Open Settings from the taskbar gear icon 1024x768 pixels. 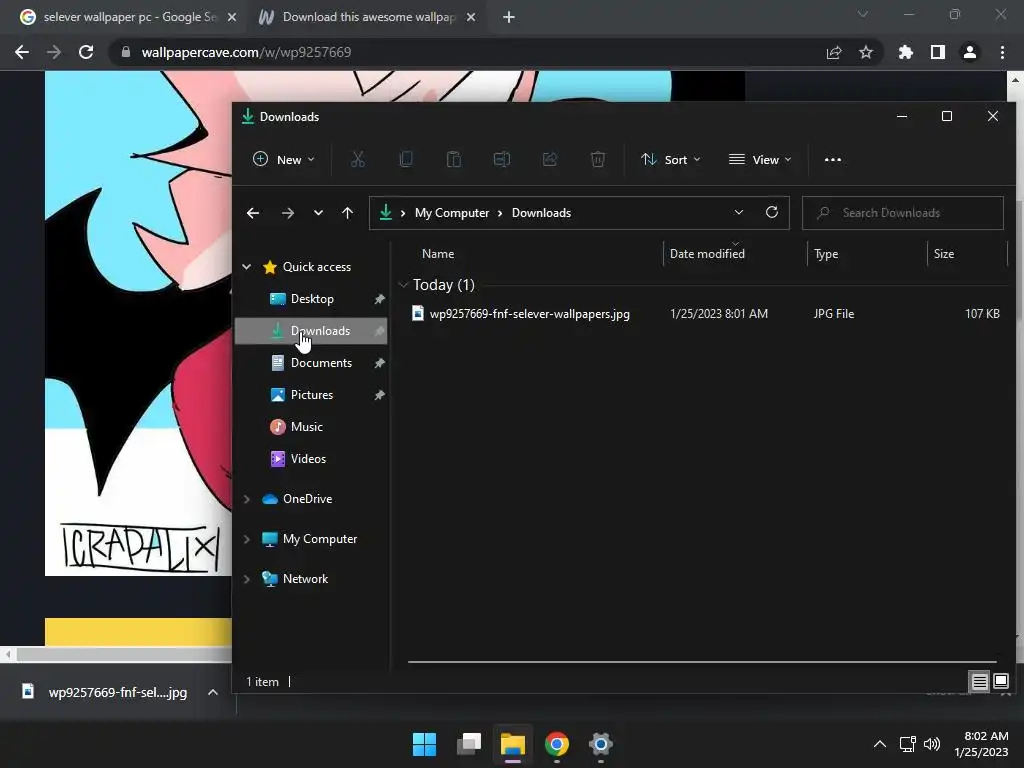[x=601, y=744]
